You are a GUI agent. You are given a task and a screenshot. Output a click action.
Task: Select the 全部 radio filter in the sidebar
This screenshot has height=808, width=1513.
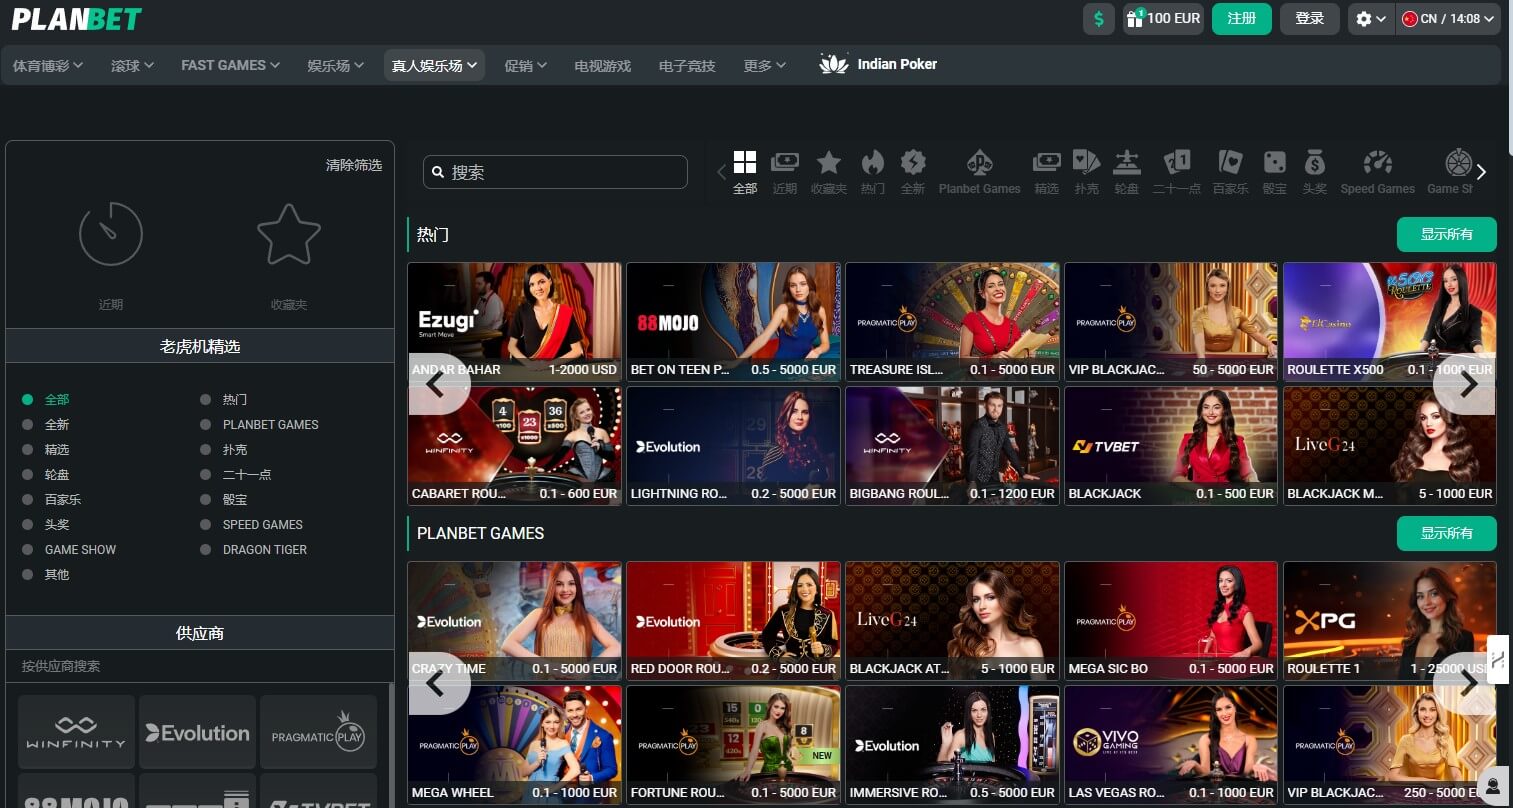(28, 399)
